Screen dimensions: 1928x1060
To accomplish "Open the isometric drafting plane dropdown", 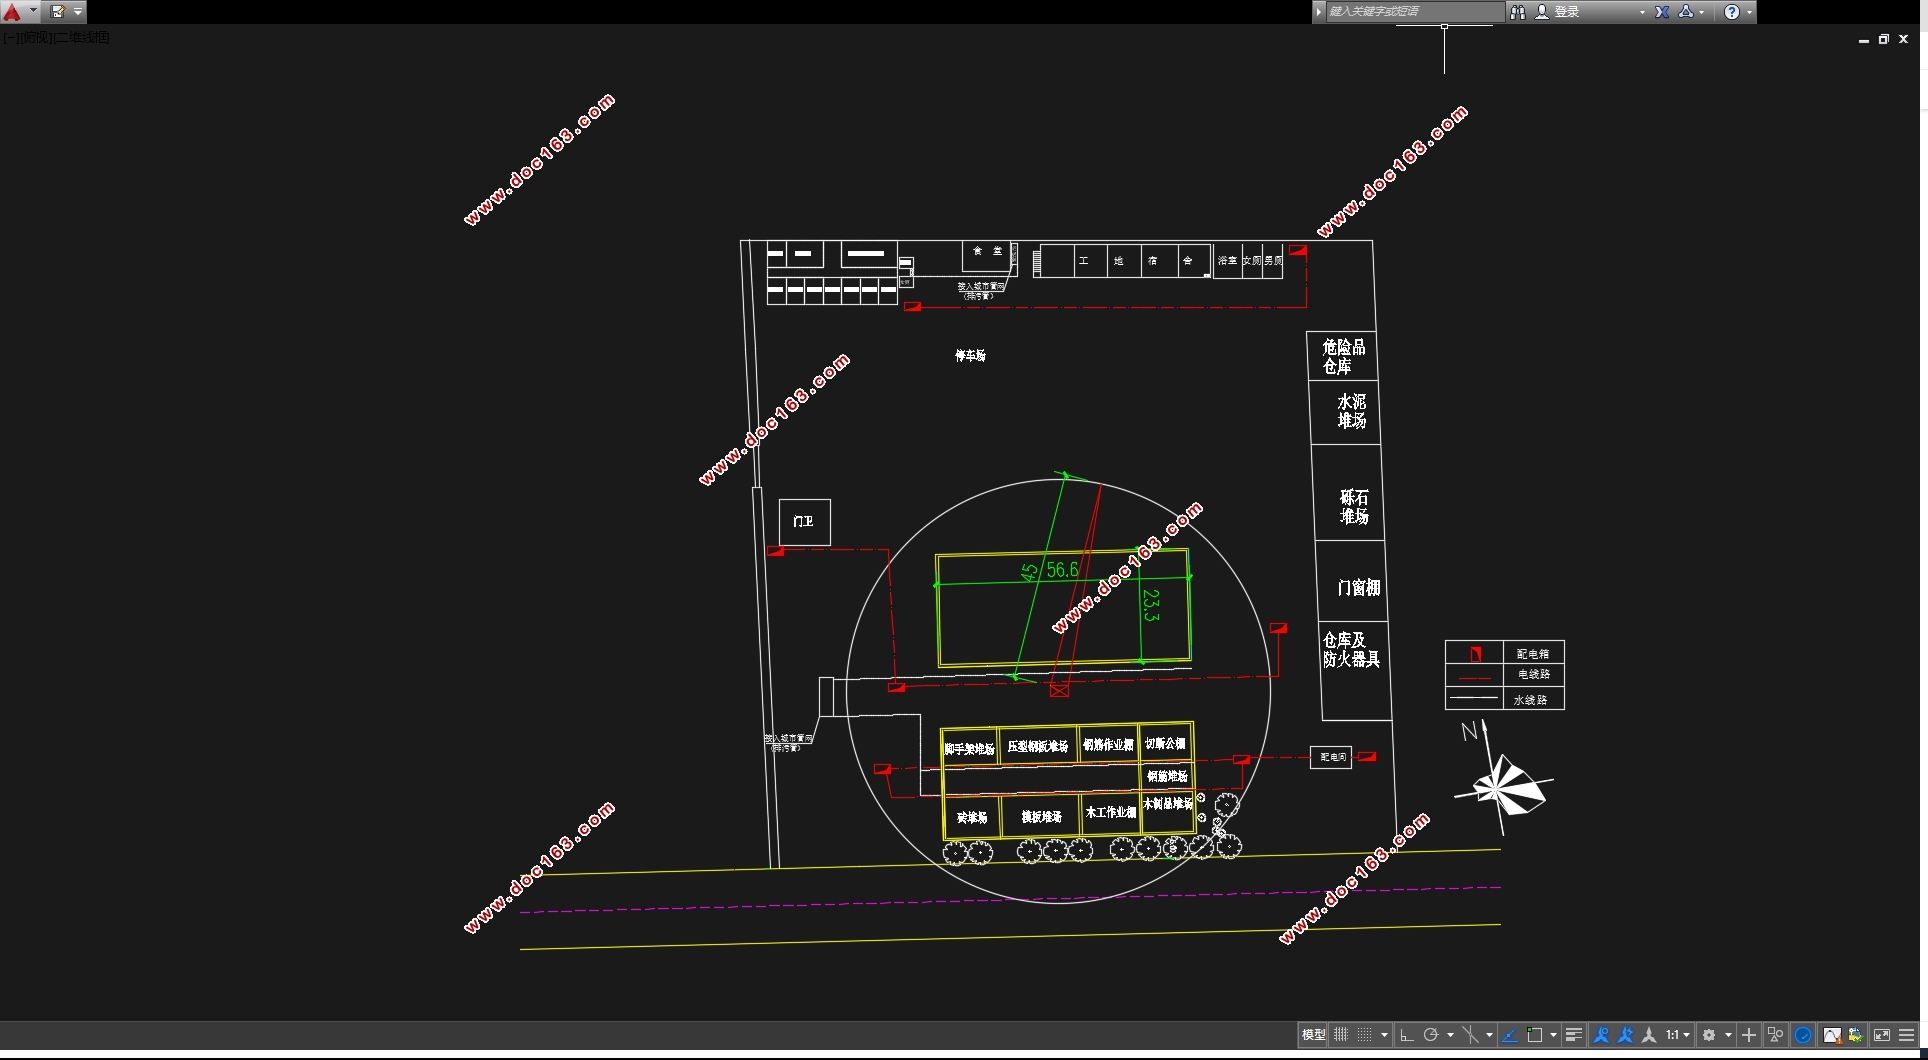I will (1489, 1035).
